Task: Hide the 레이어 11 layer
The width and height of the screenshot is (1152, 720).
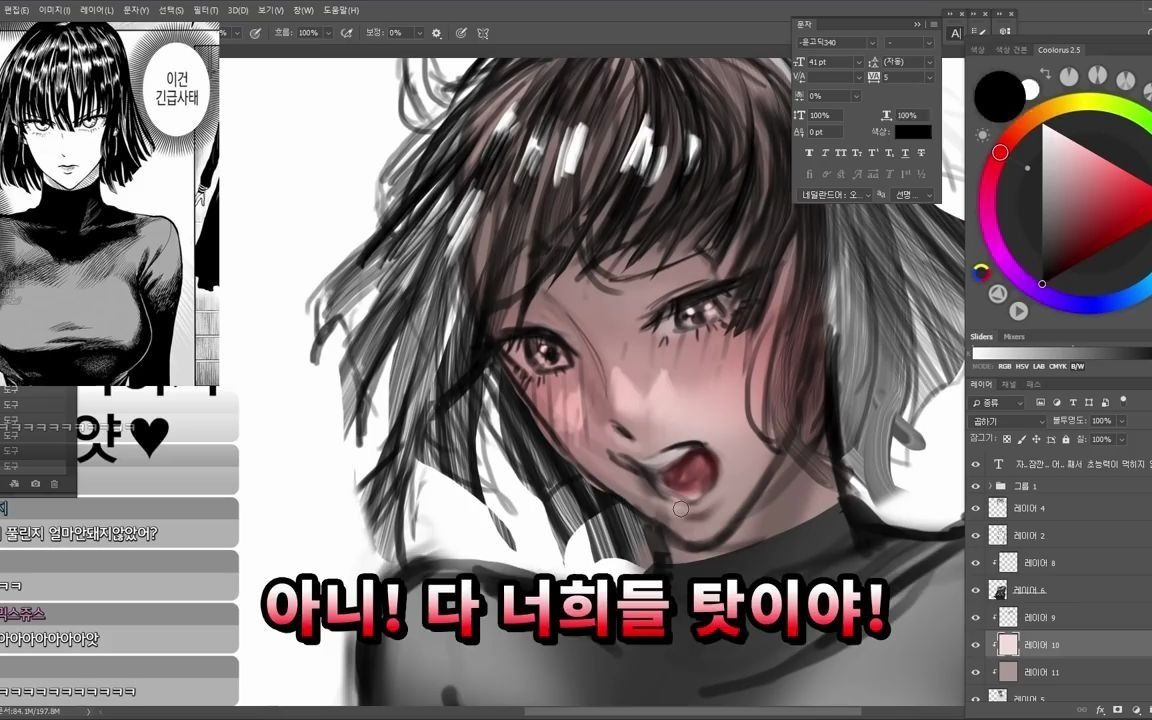Action: pyautogui.click(x=976, y=672)
